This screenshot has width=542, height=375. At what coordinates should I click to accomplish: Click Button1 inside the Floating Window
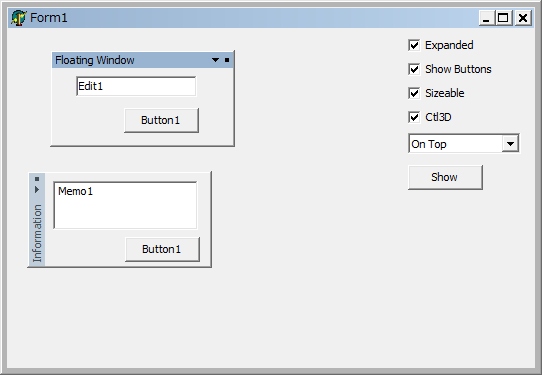click(161, 120)
